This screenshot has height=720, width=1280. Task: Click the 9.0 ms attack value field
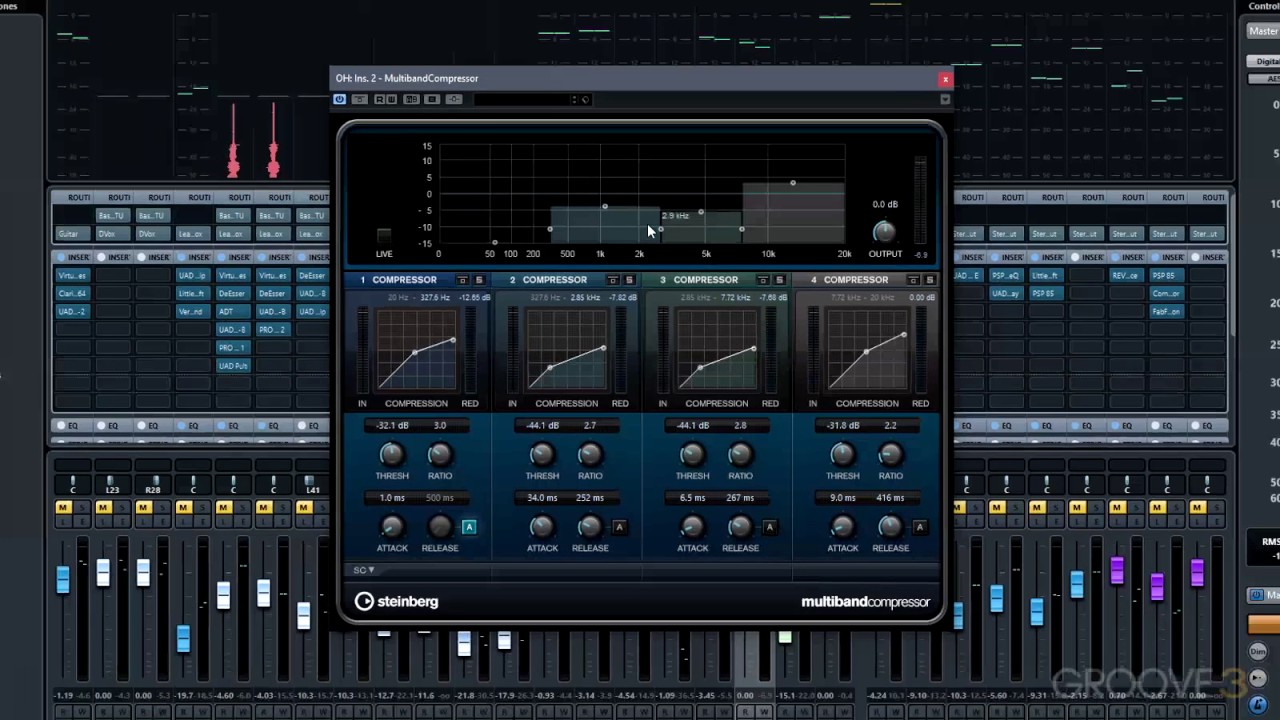842,497
